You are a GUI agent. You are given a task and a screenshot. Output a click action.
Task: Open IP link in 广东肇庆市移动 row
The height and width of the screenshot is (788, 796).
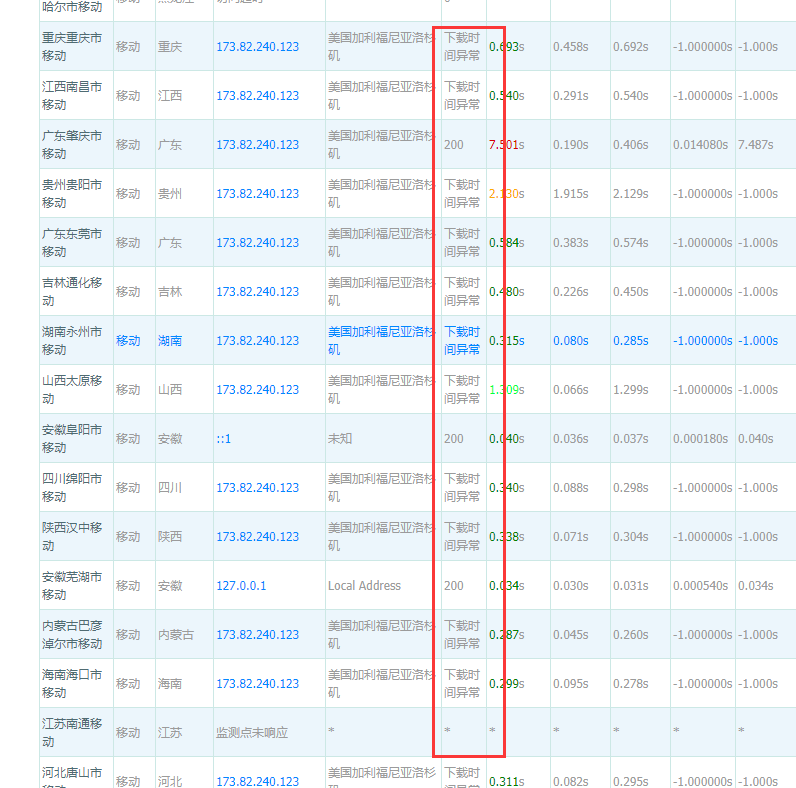257,145
